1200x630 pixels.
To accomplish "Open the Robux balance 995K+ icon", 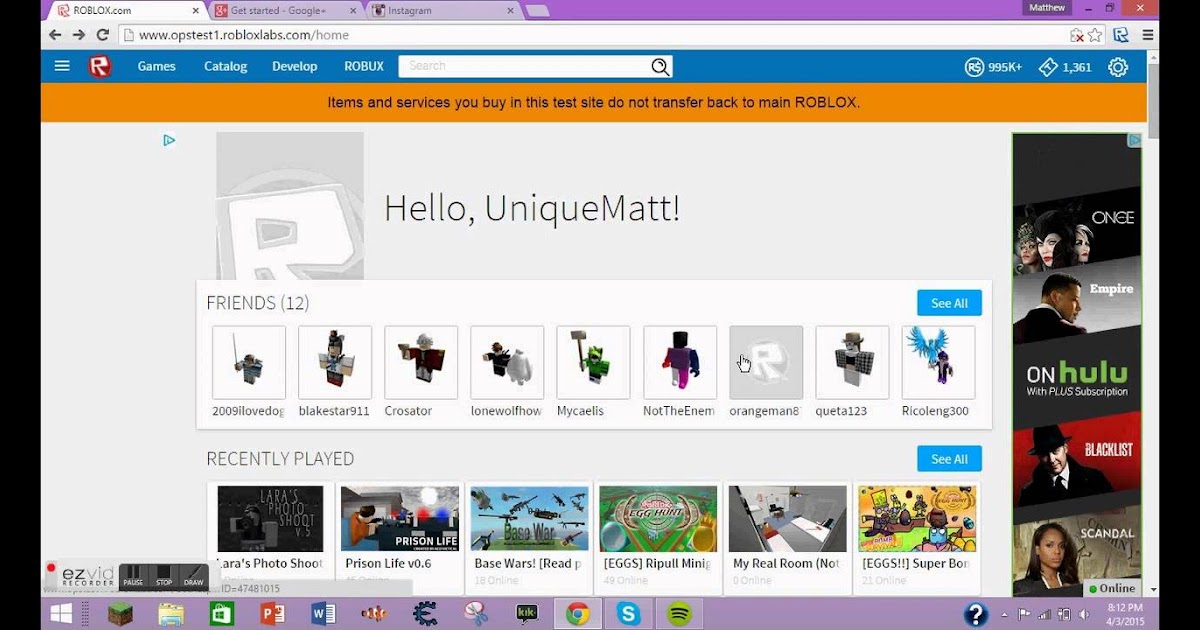I will [975, 67].
